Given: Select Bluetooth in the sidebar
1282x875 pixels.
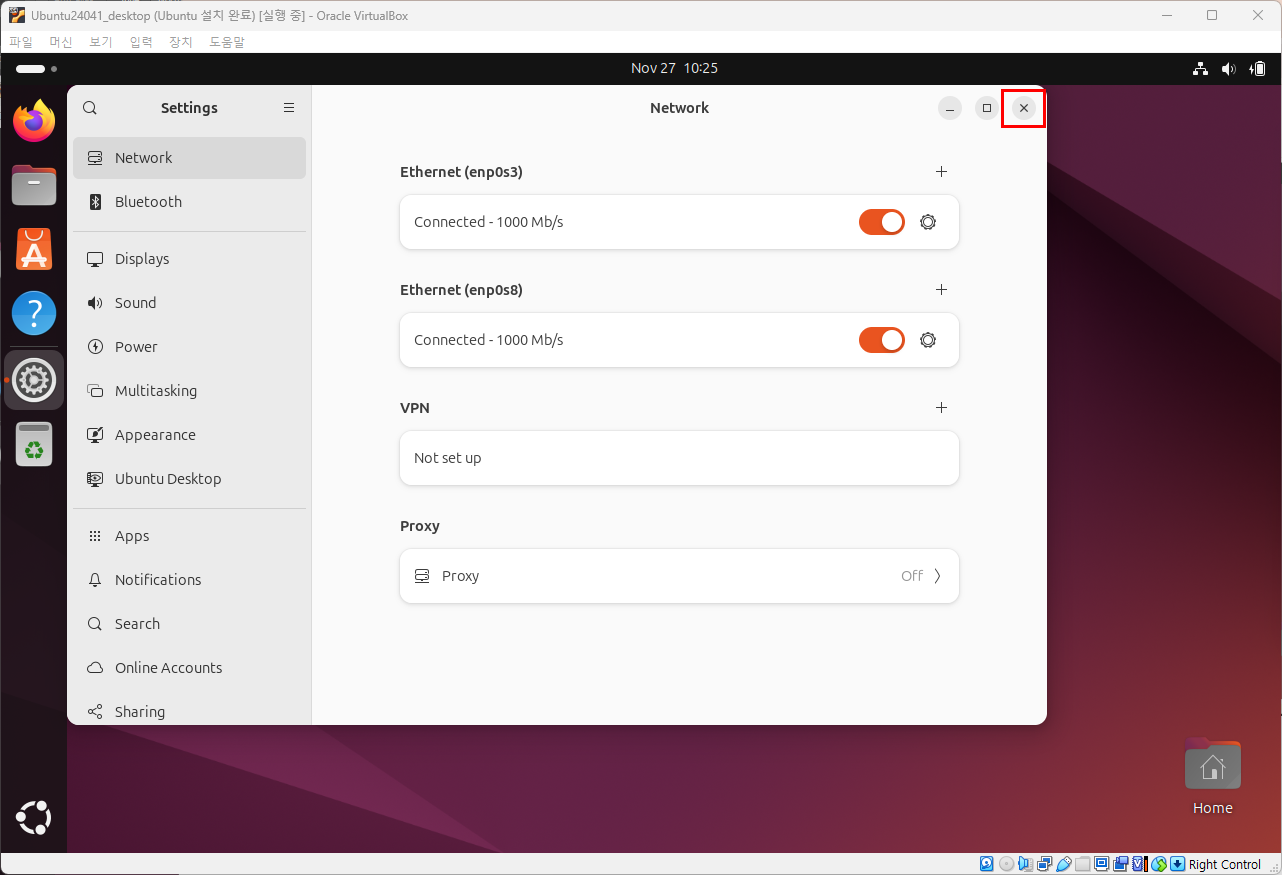Looking at the screenshot, I should coord(189,202).
